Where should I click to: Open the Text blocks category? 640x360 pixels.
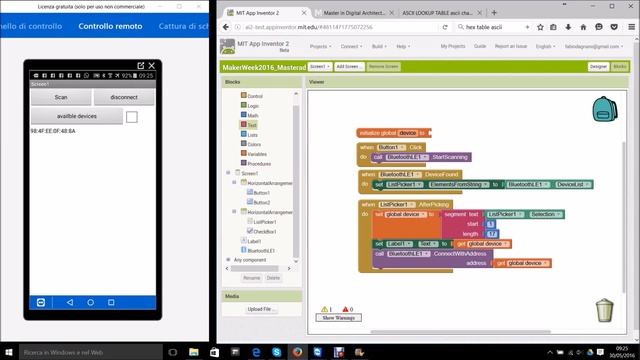pyautogui.click(x=249, y=125)
